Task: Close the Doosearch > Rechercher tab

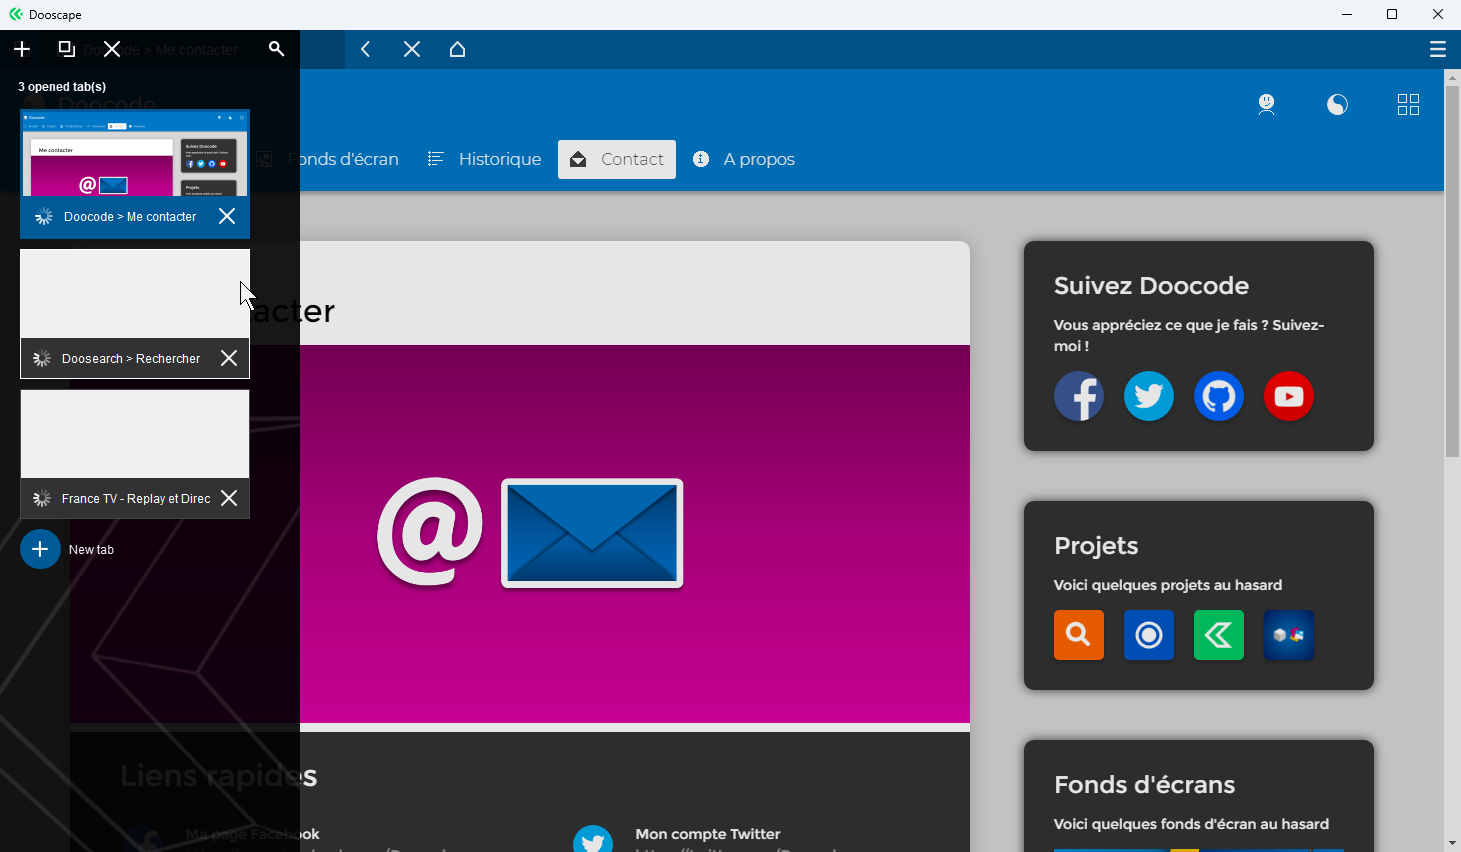Action: [x=229, y=358]
